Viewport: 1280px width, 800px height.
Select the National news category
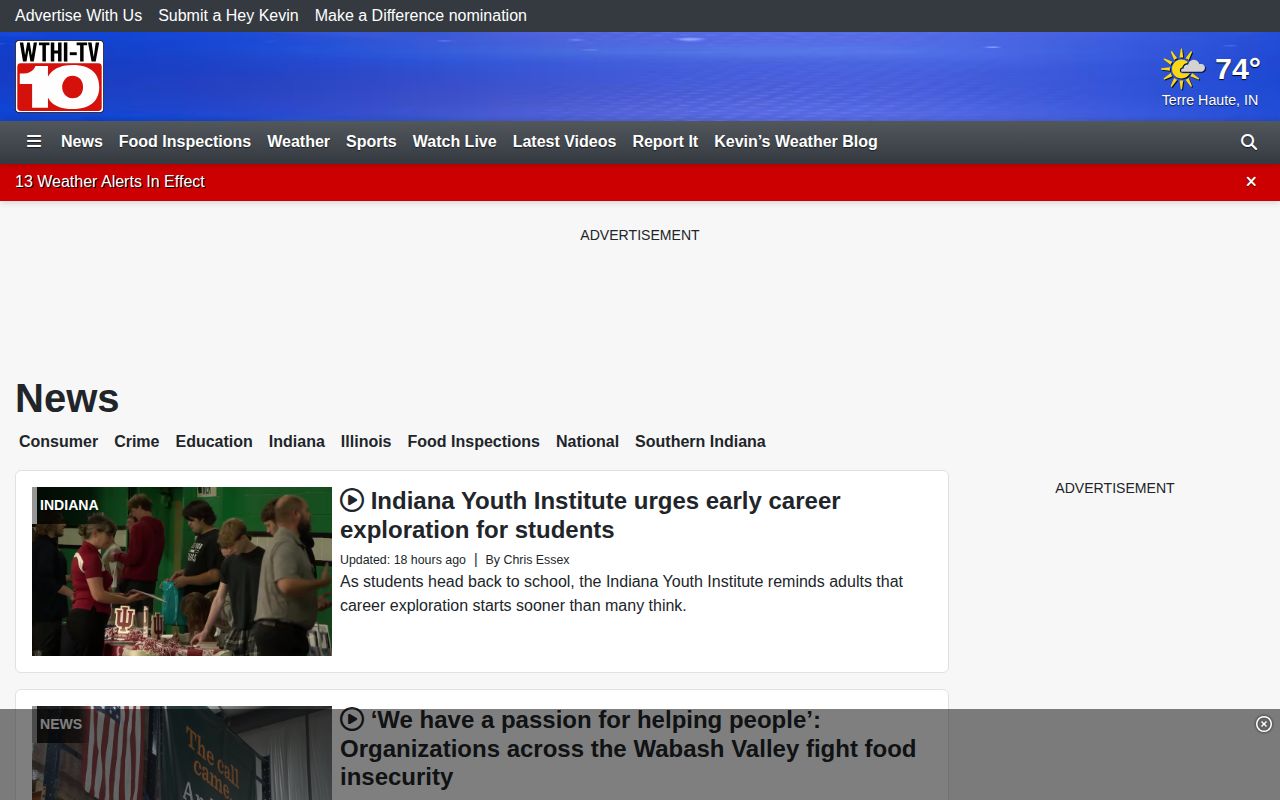(x=587, y=442)
